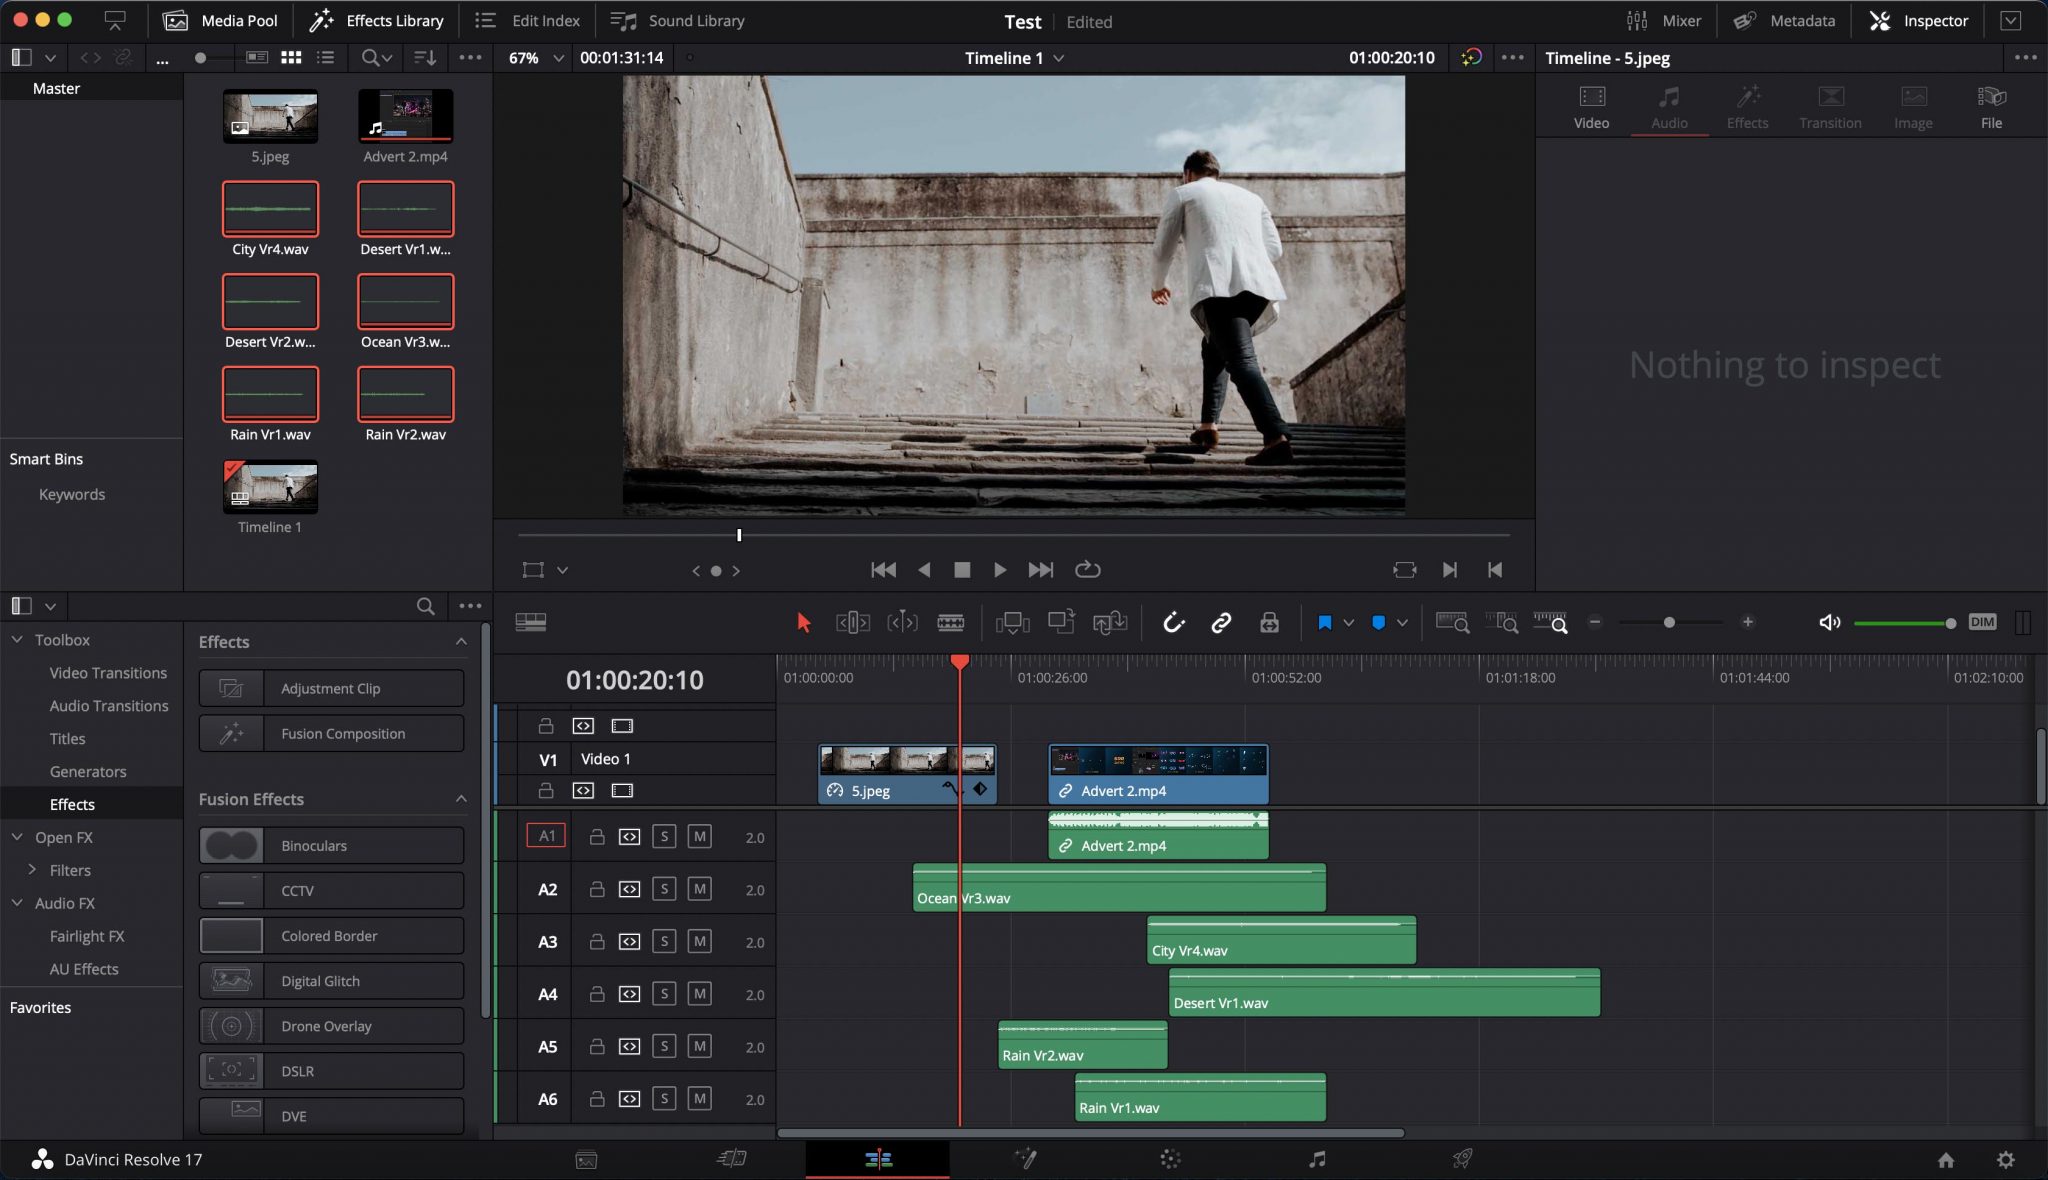Select the Fusion Composition effect
Viewport: 2048px width, 1180px height.
point(330,733)
